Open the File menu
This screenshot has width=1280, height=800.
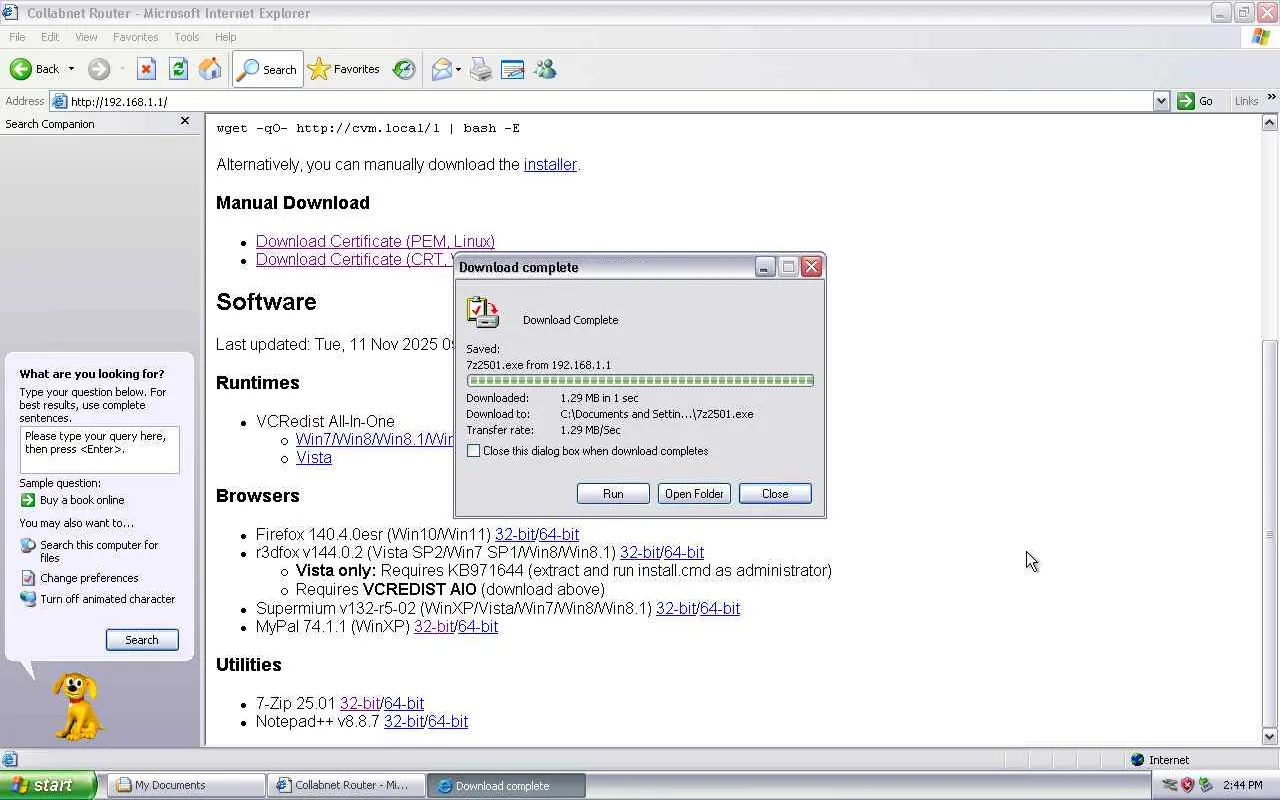click(x=17, y=37)
